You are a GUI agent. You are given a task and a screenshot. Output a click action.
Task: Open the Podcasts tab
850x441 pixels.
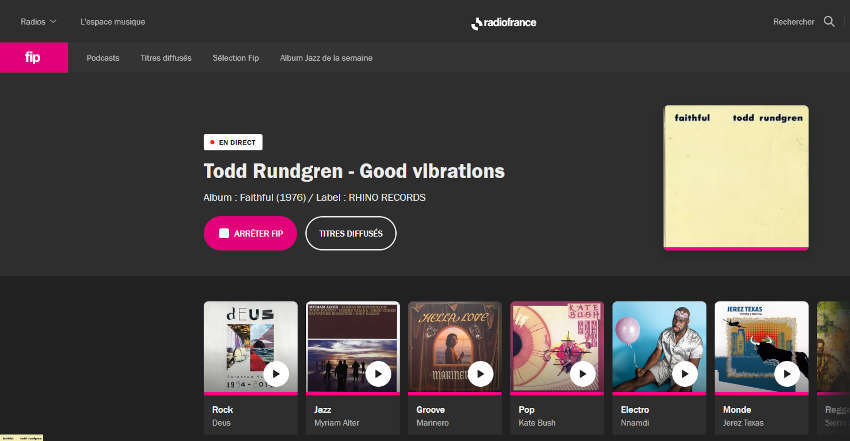[103, 58]
